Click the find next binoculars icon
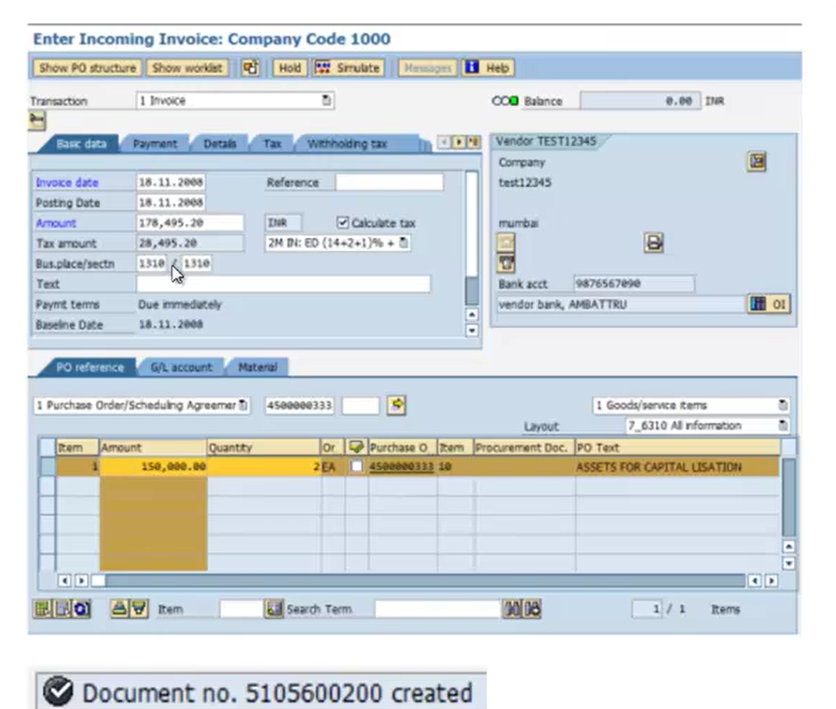The height and width of the screenshot is (709, 836). point(532,609)
